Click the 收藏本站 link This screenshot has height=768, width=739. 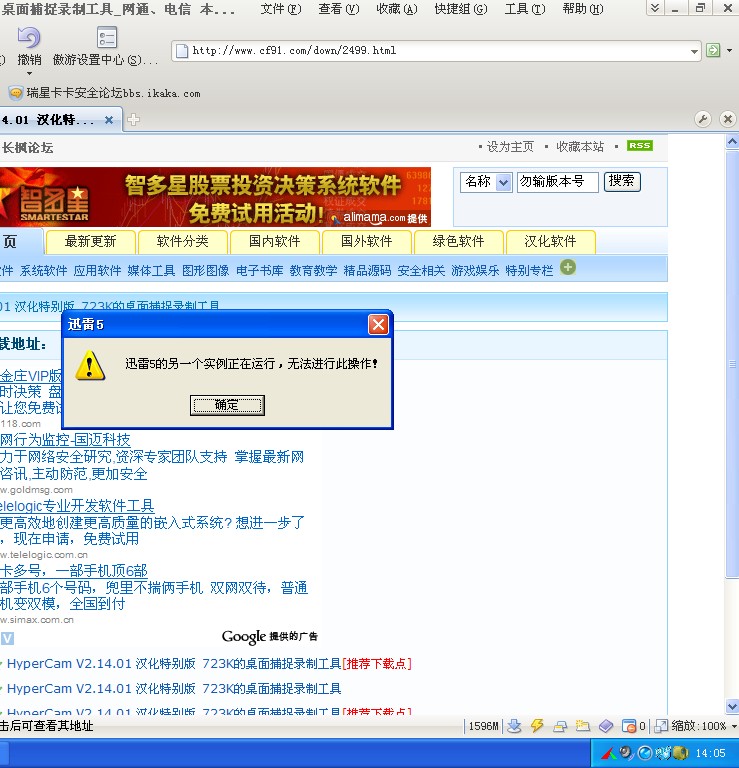(580, 146)
